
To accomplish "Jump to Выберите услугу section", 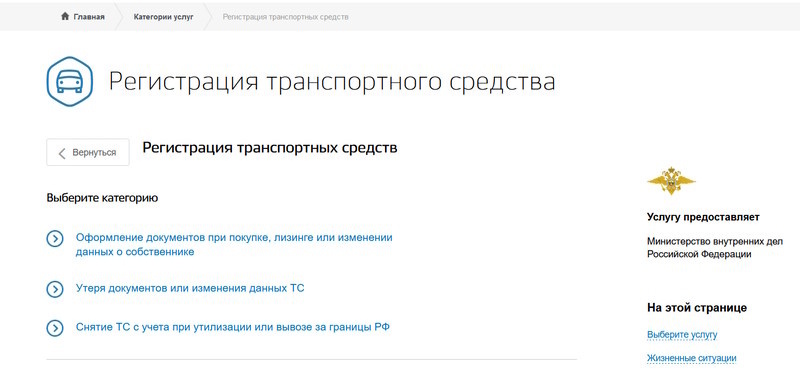I will click(x=682, y=335).
